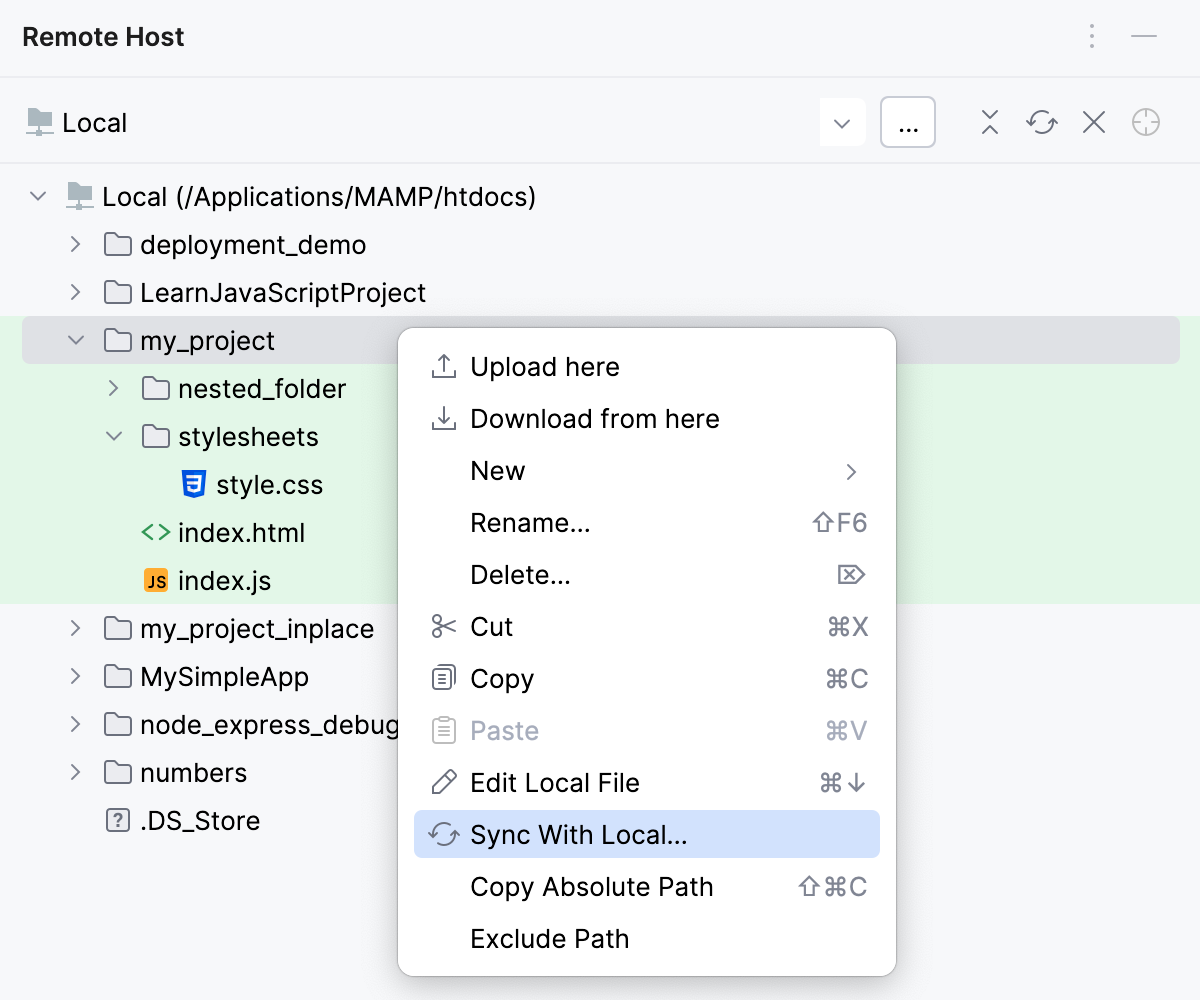Choose Download from here in the menu
Viewport: 1200px width, 1000px height.
click(595, 419)
